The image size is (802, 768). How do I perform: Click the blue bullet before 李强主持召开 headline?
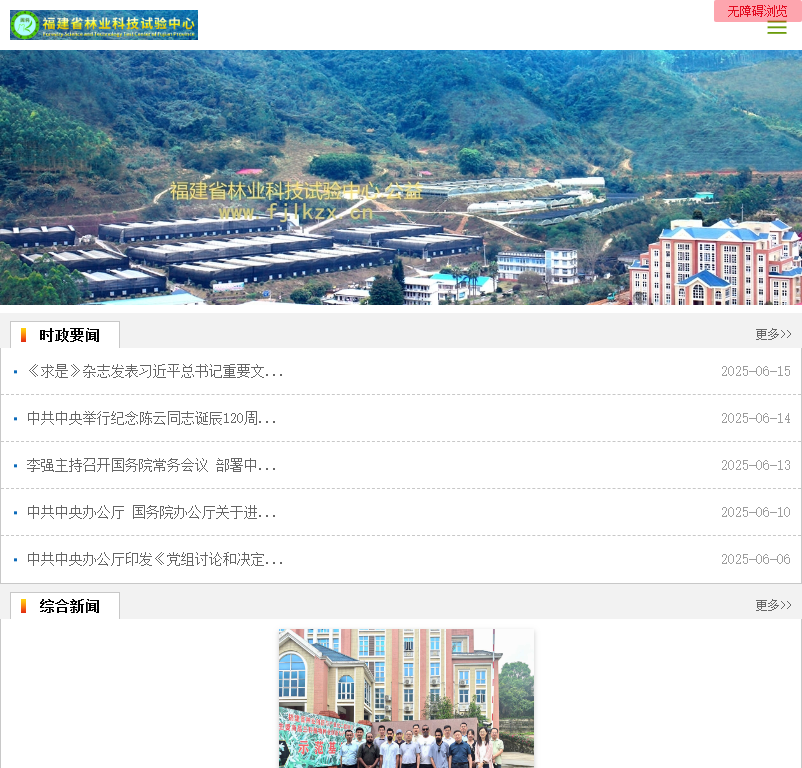pos(16,465)
